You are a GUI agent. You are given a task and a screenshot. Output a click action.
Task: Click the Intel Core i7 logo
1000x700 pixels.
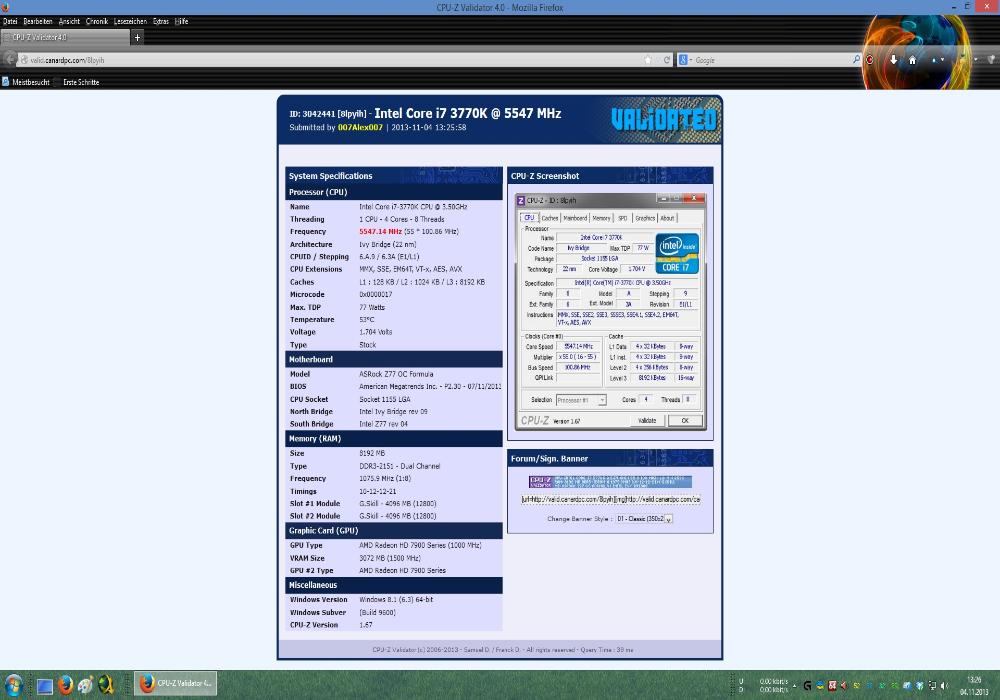(677, 253)
